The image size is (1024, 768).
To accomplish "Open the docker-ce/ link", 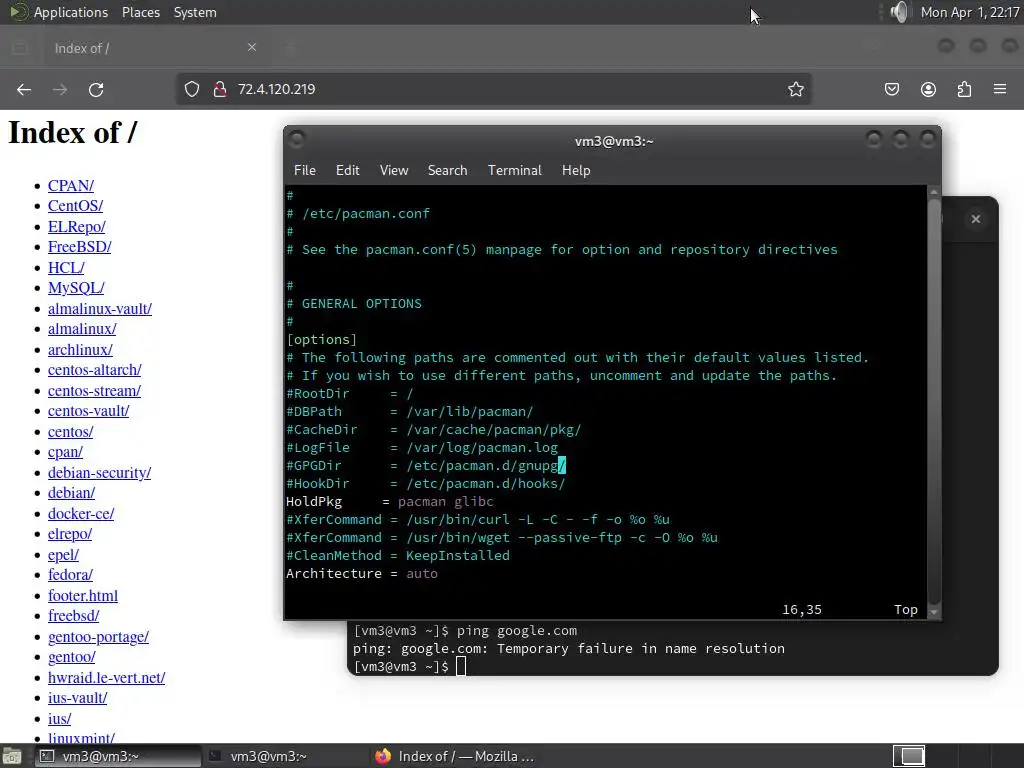I will tap(81, 514).
